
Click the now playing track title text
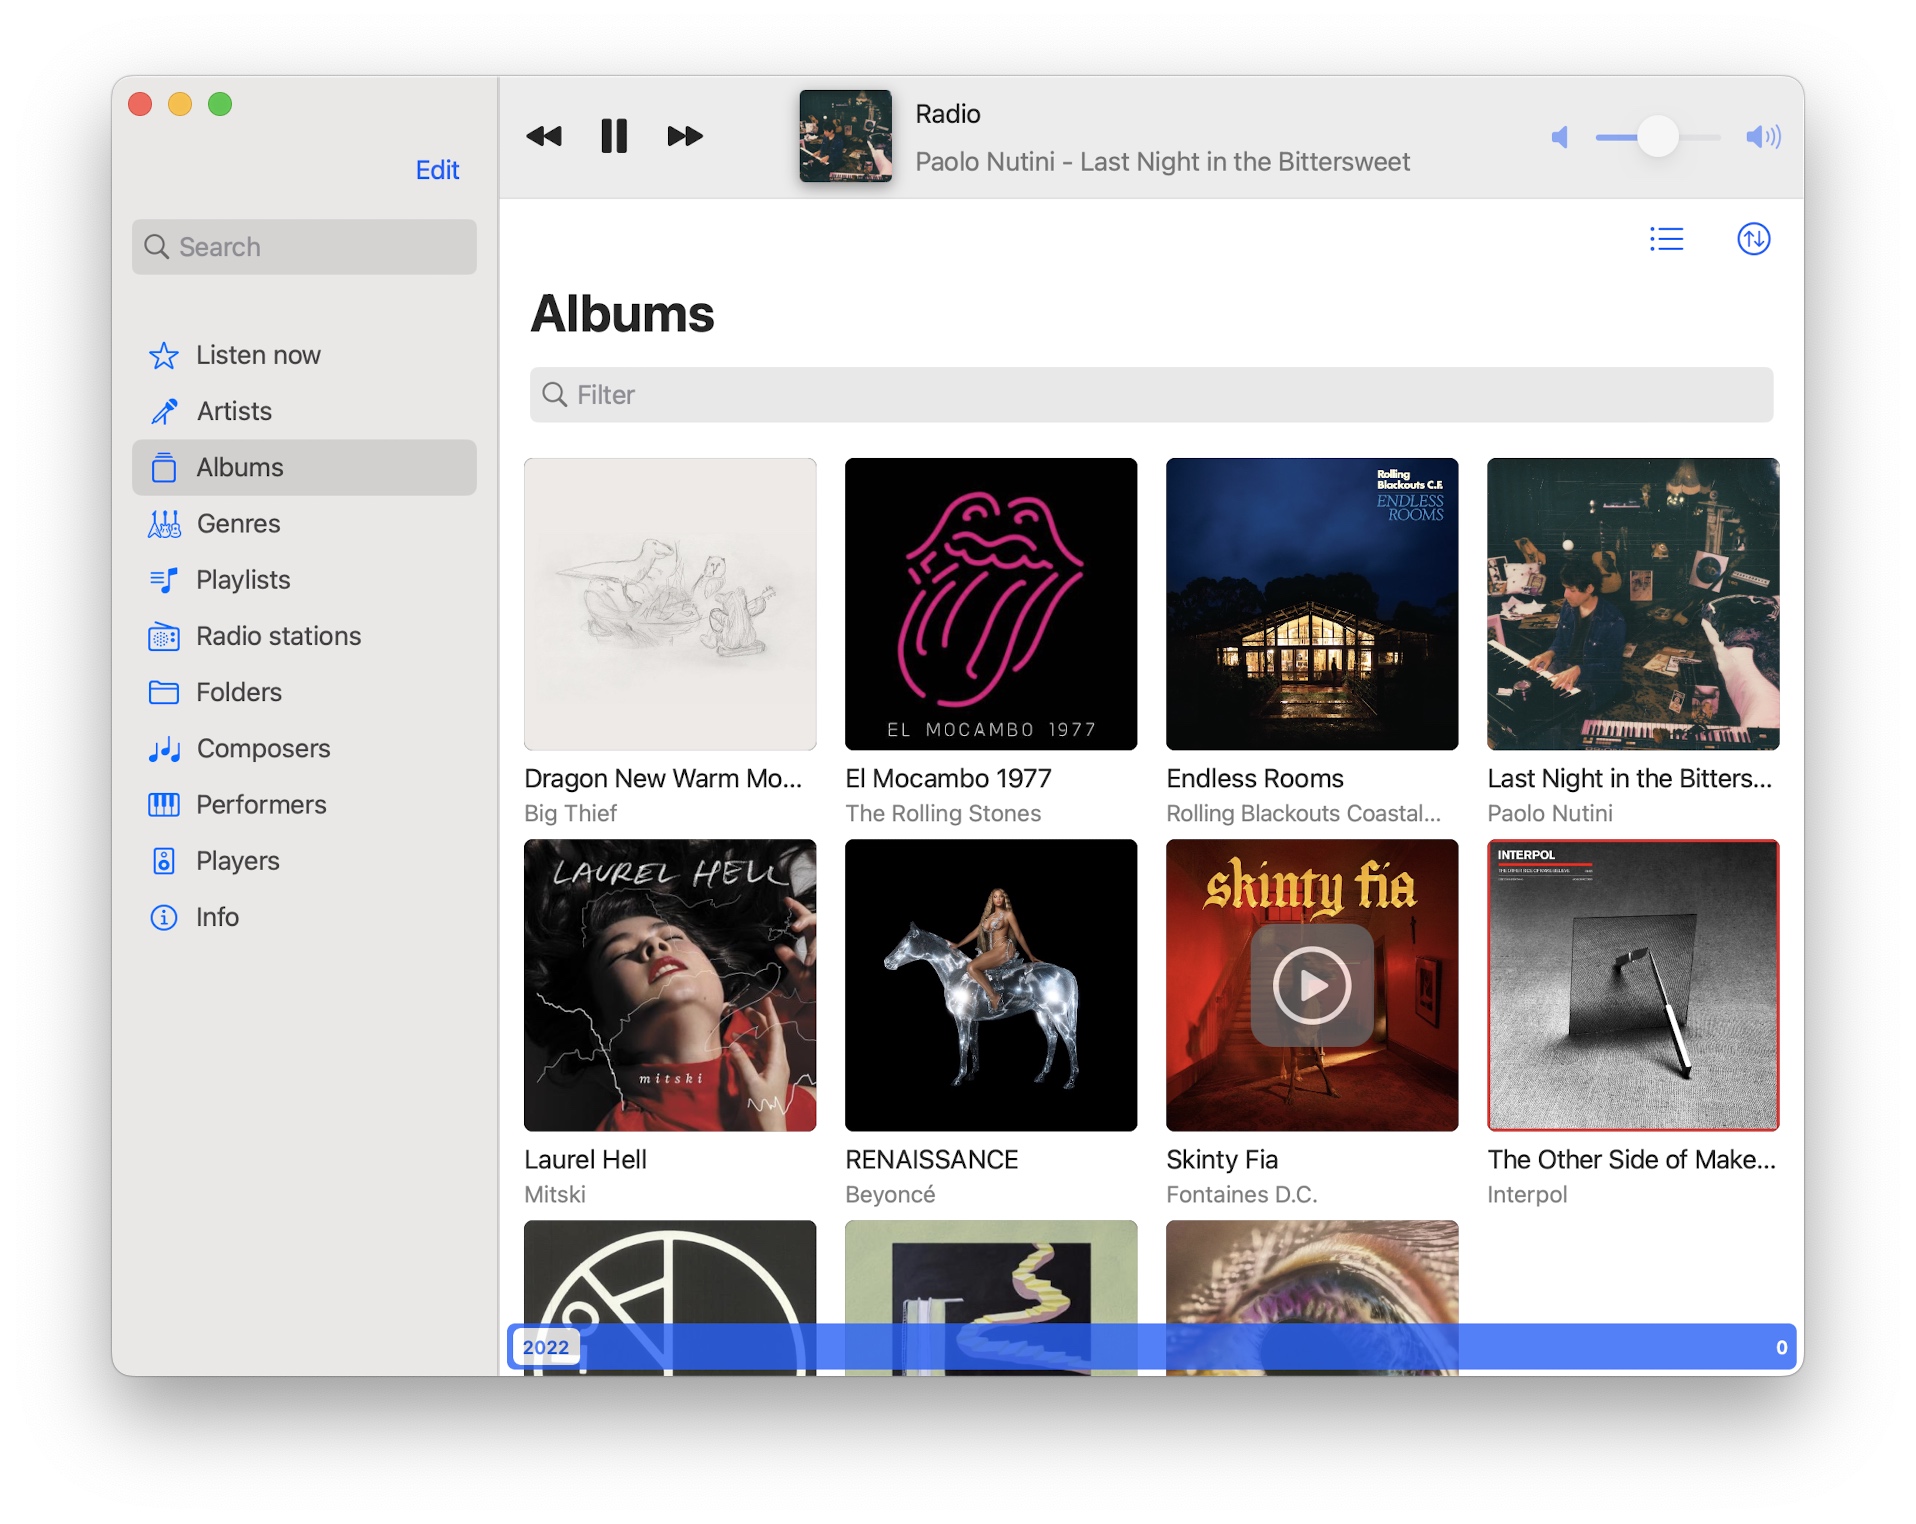tap(1162, 161)
